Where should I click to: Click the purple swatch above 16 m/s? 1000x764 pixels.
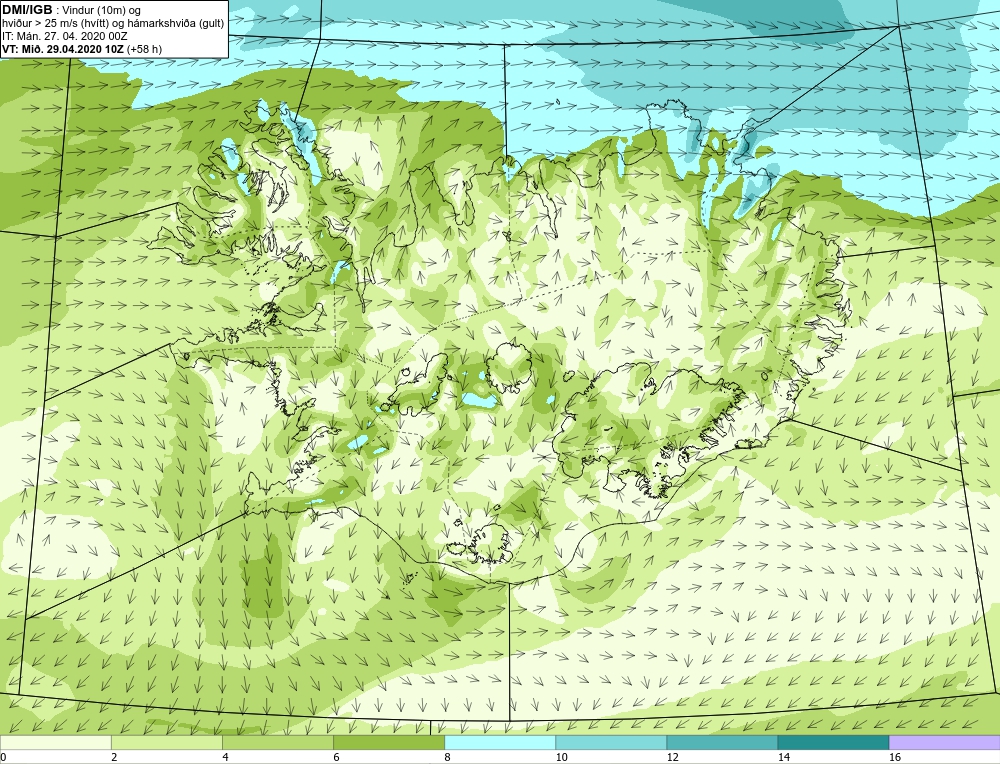pos(945,742)
